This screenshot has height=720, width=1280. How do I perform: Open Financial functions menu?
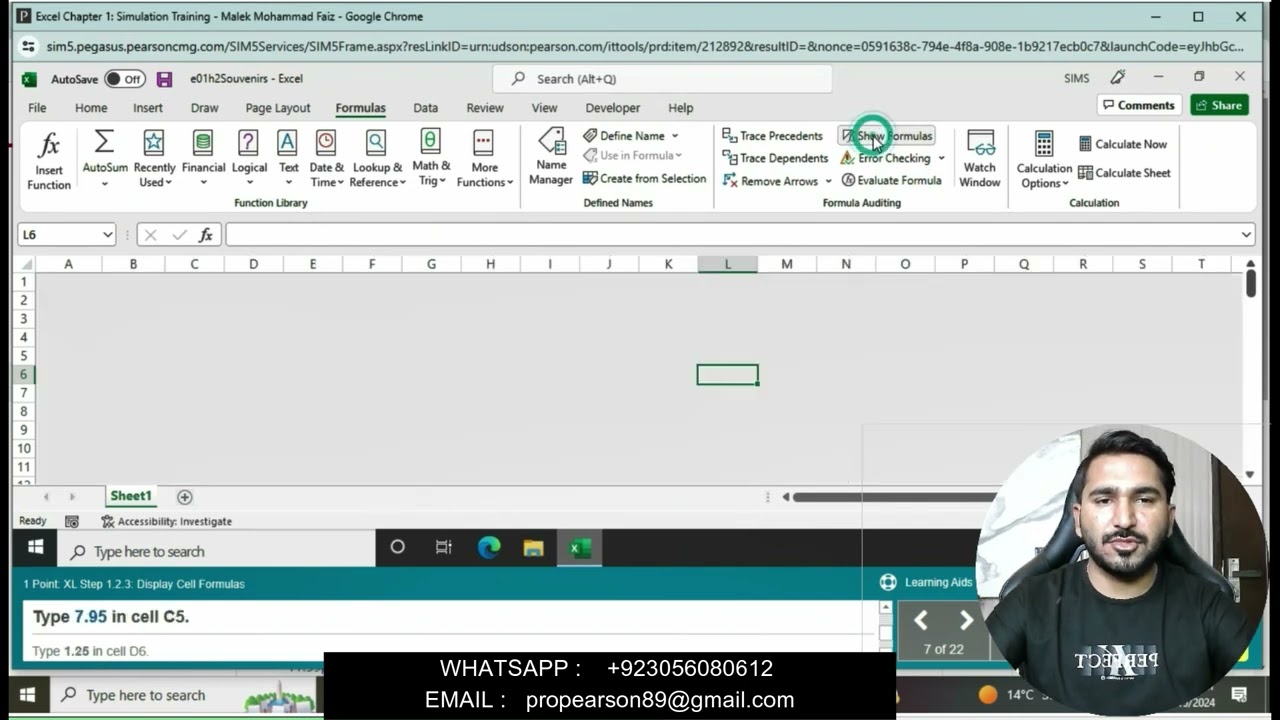point(203,160)
